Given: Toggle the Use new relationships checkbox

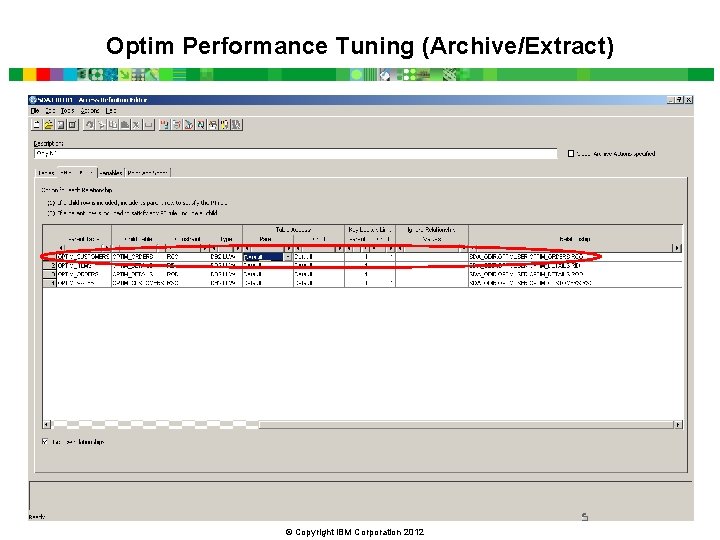Looking at the screenshot, I should pos(45,442).
